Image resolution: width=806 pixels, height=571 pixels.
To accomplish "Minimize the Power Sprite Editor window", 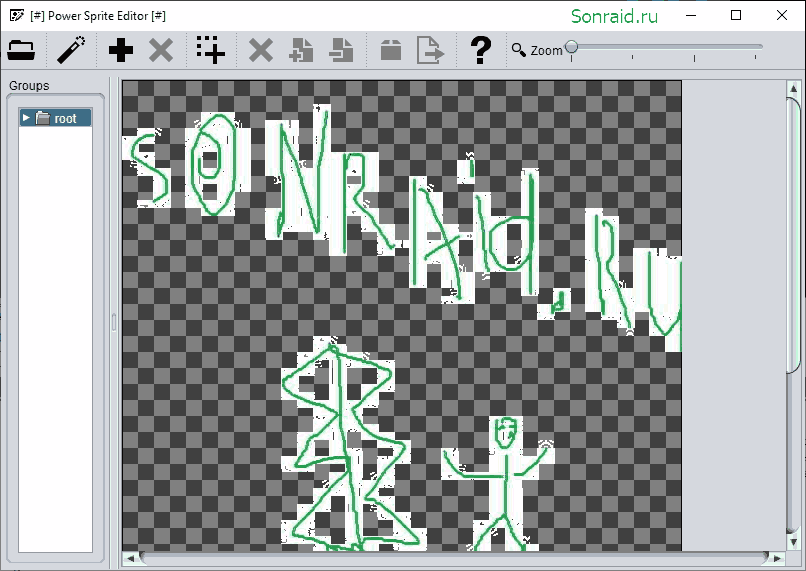I will pos(691,15).
